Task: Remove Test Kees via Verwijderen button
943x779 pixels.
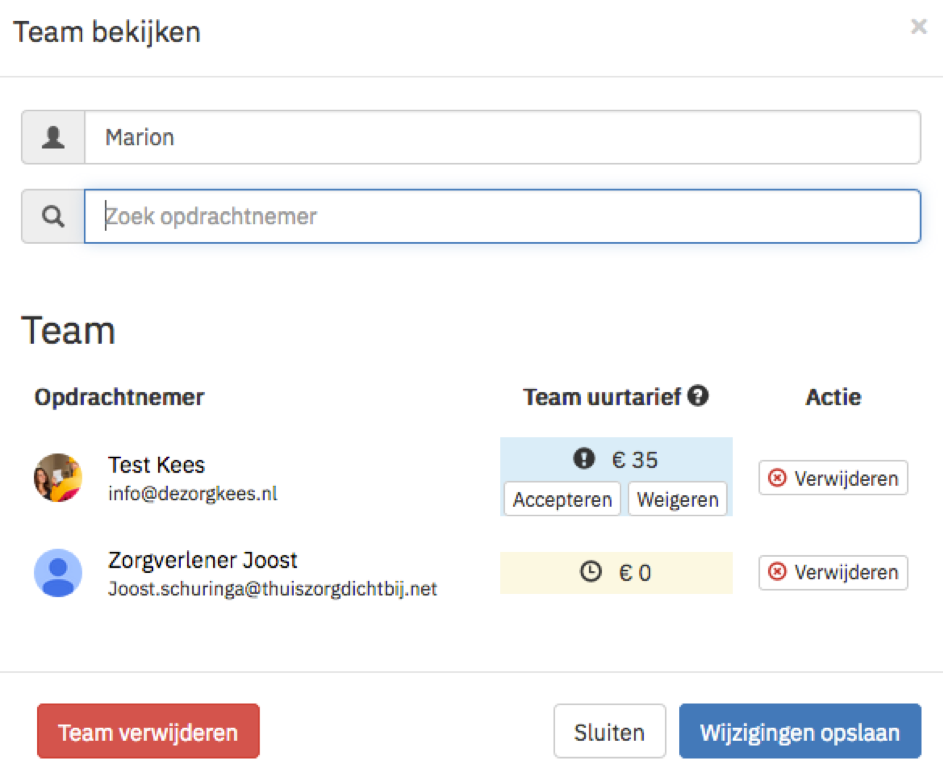Action: point(833,478)
